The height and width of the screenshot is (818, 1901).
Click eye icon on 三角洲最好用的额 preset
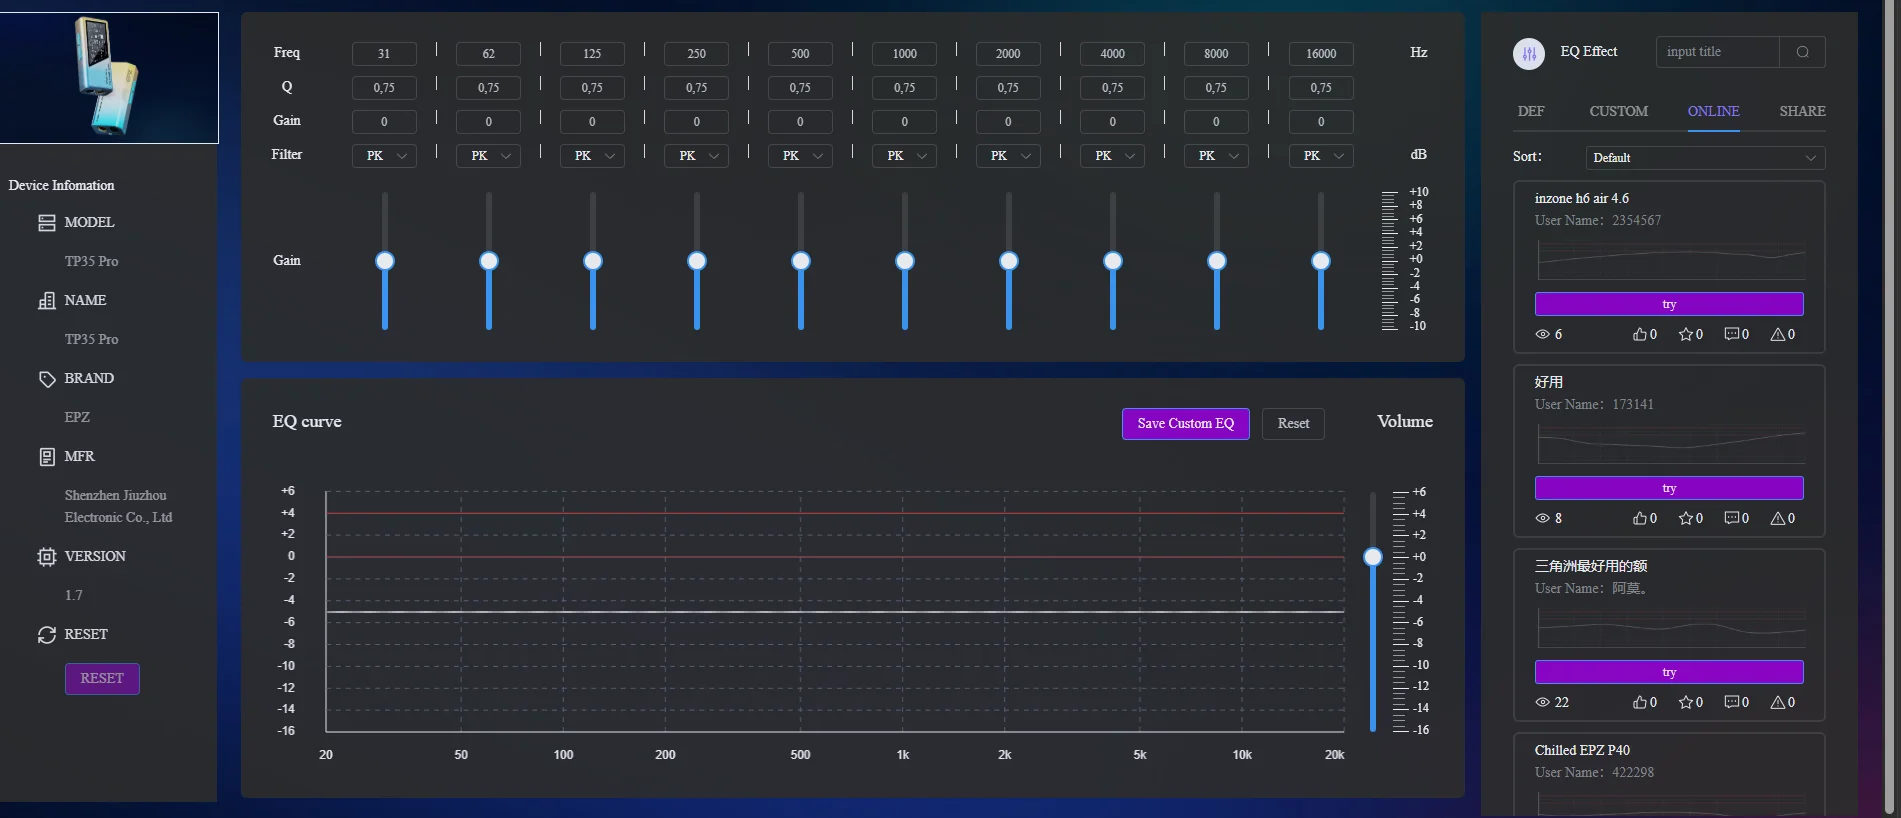tap(1542, 702)
